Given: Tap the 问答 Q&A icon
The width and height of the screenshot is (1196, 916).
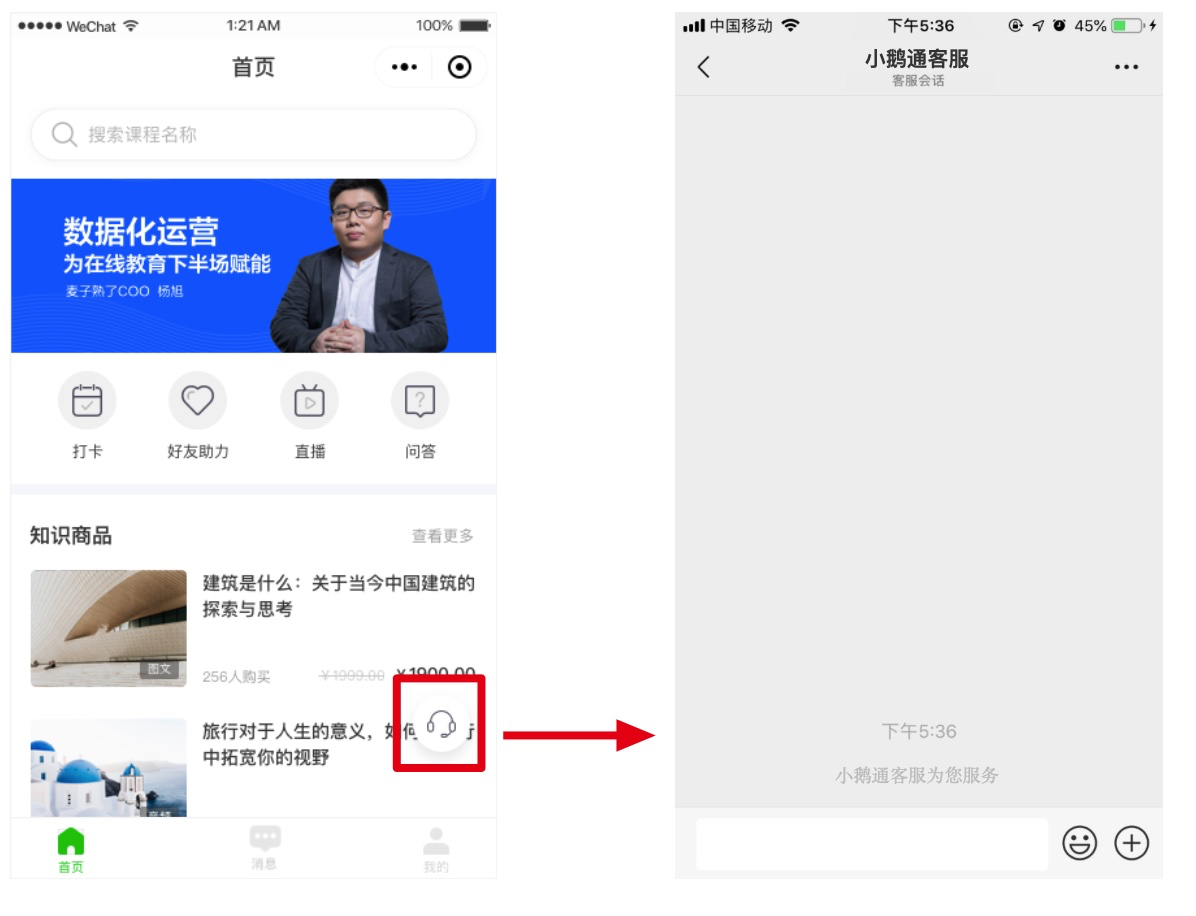Looking at the screenshot, I should tap(420, 401).
